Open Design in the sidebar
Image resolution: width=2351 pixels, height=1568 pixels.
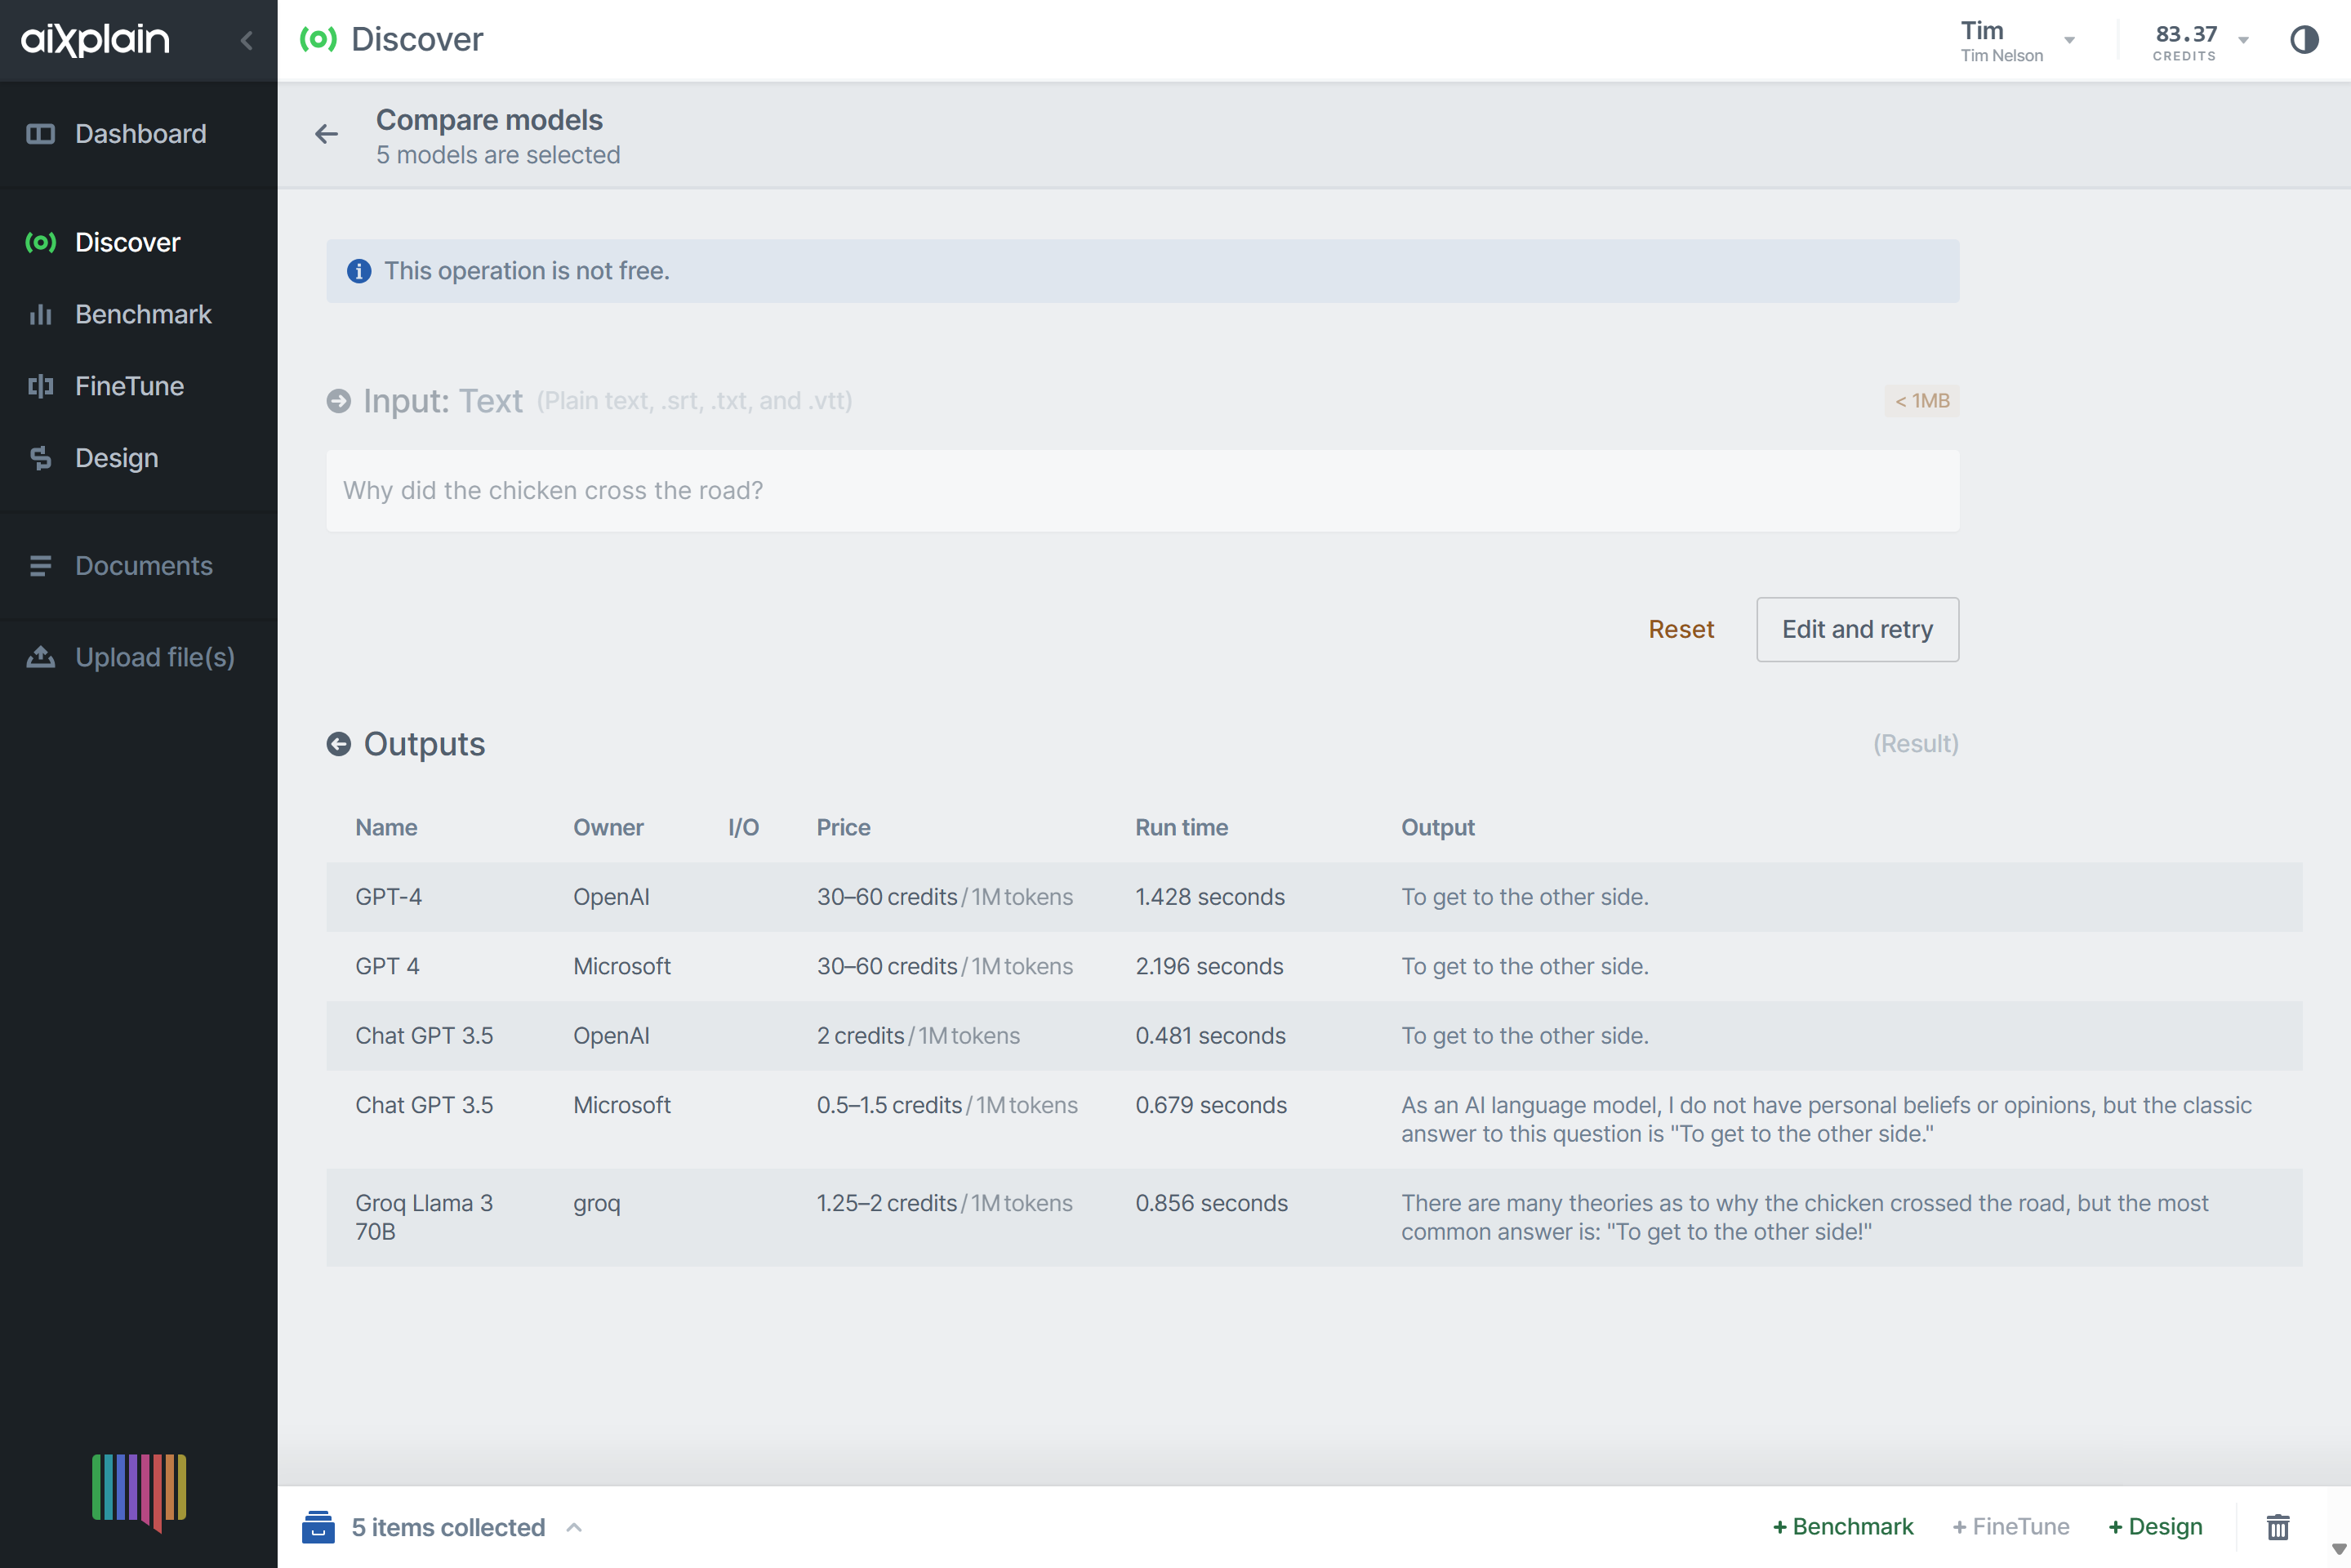click(x=116, y=458)
